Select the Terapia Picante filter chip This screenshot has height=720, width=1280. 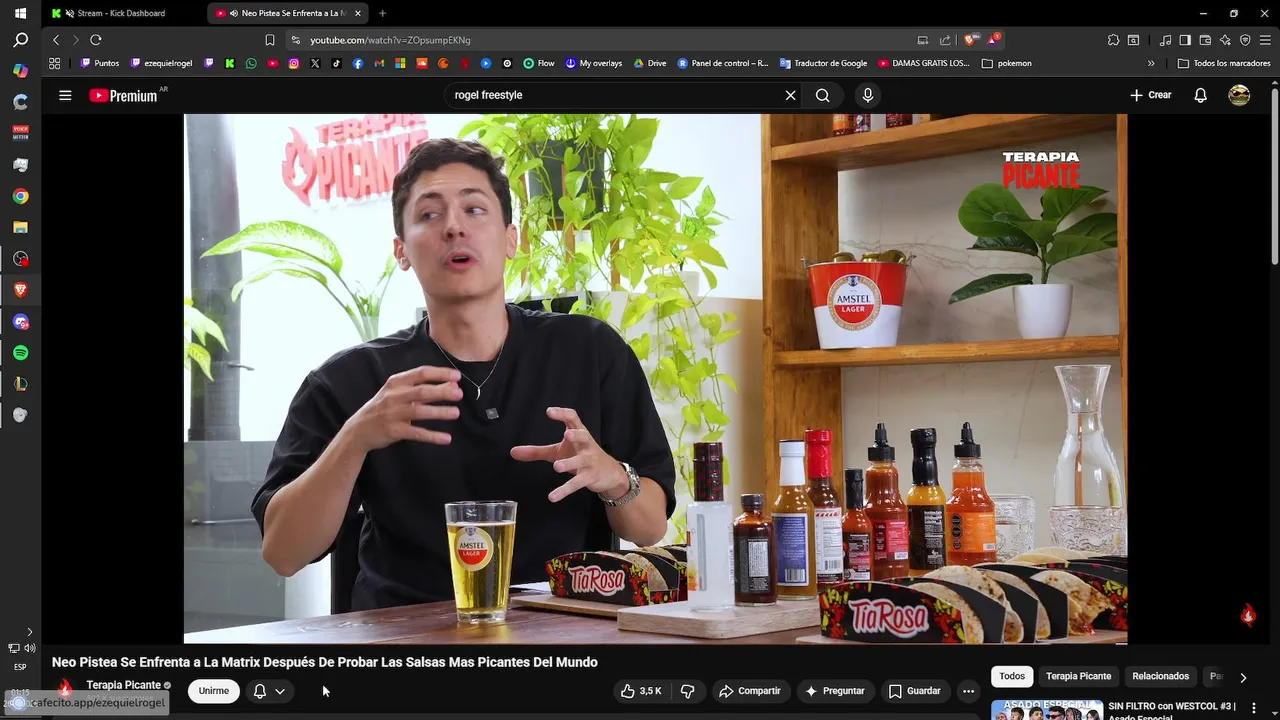pos(1078,676)
